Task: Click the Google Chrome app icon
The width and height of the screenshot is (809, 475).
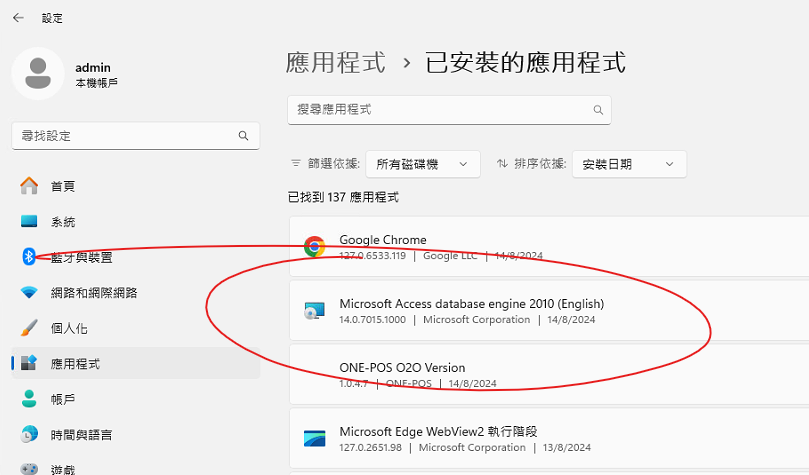Action: pos(314,247)
